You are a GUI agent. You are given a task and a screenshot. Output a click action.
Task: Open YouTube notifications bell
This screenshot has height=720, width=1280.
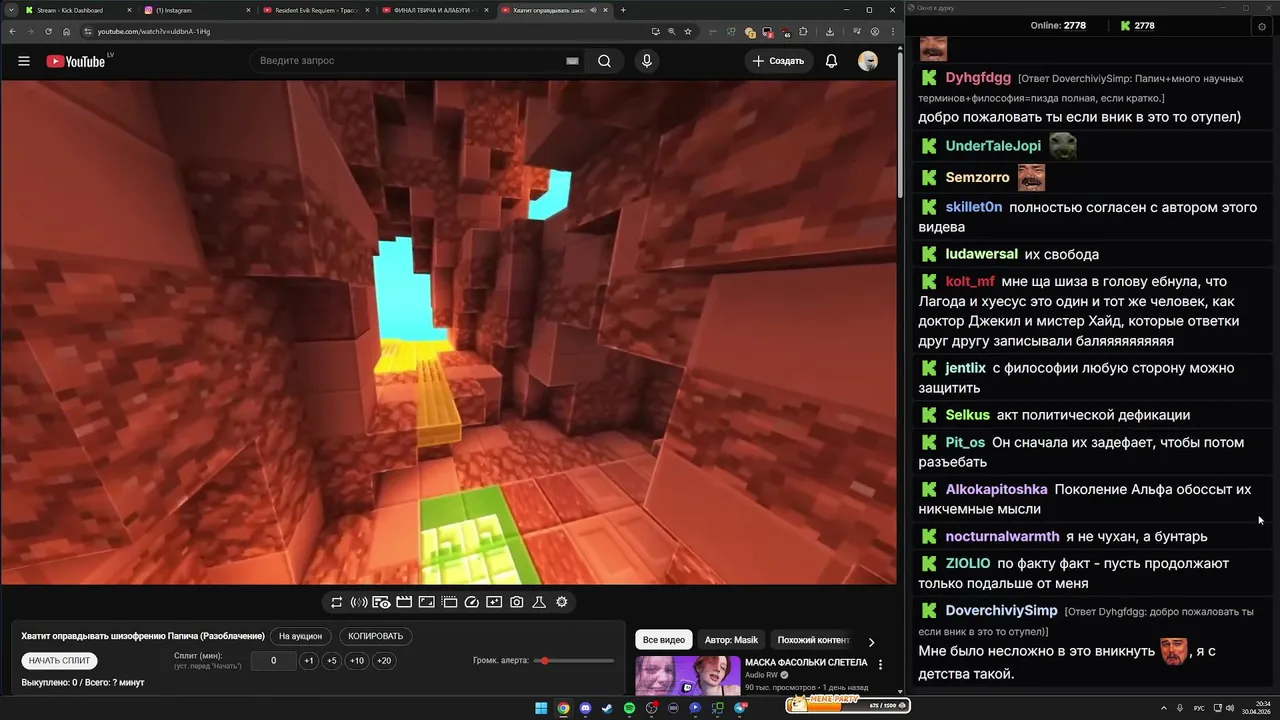[831, 61]
